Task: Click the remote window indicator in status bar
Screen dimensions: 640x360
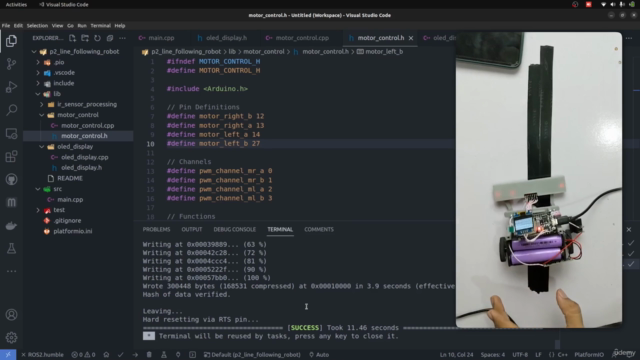Action: [x=8, y=355]
